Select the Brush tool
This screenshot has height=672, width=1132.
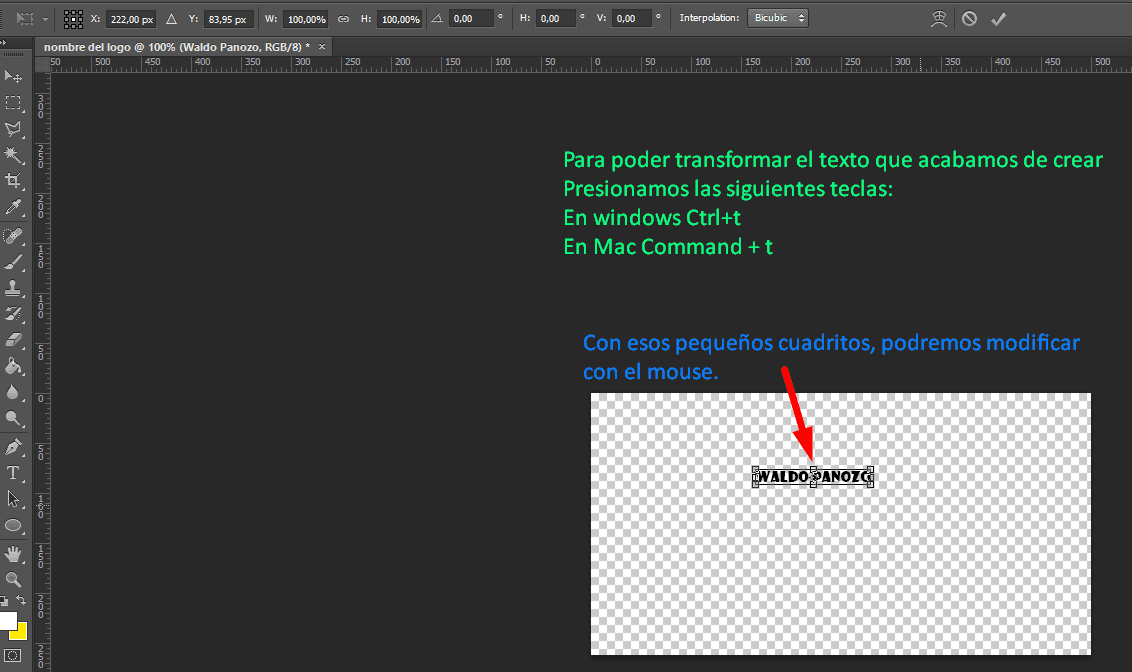click(13, 262)
